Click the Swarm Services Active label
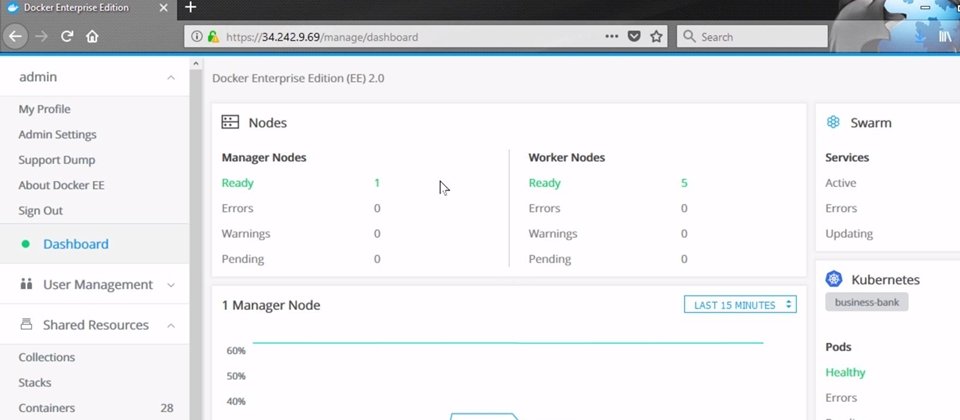Screen dimensions: 960x420 coord(841,182)
